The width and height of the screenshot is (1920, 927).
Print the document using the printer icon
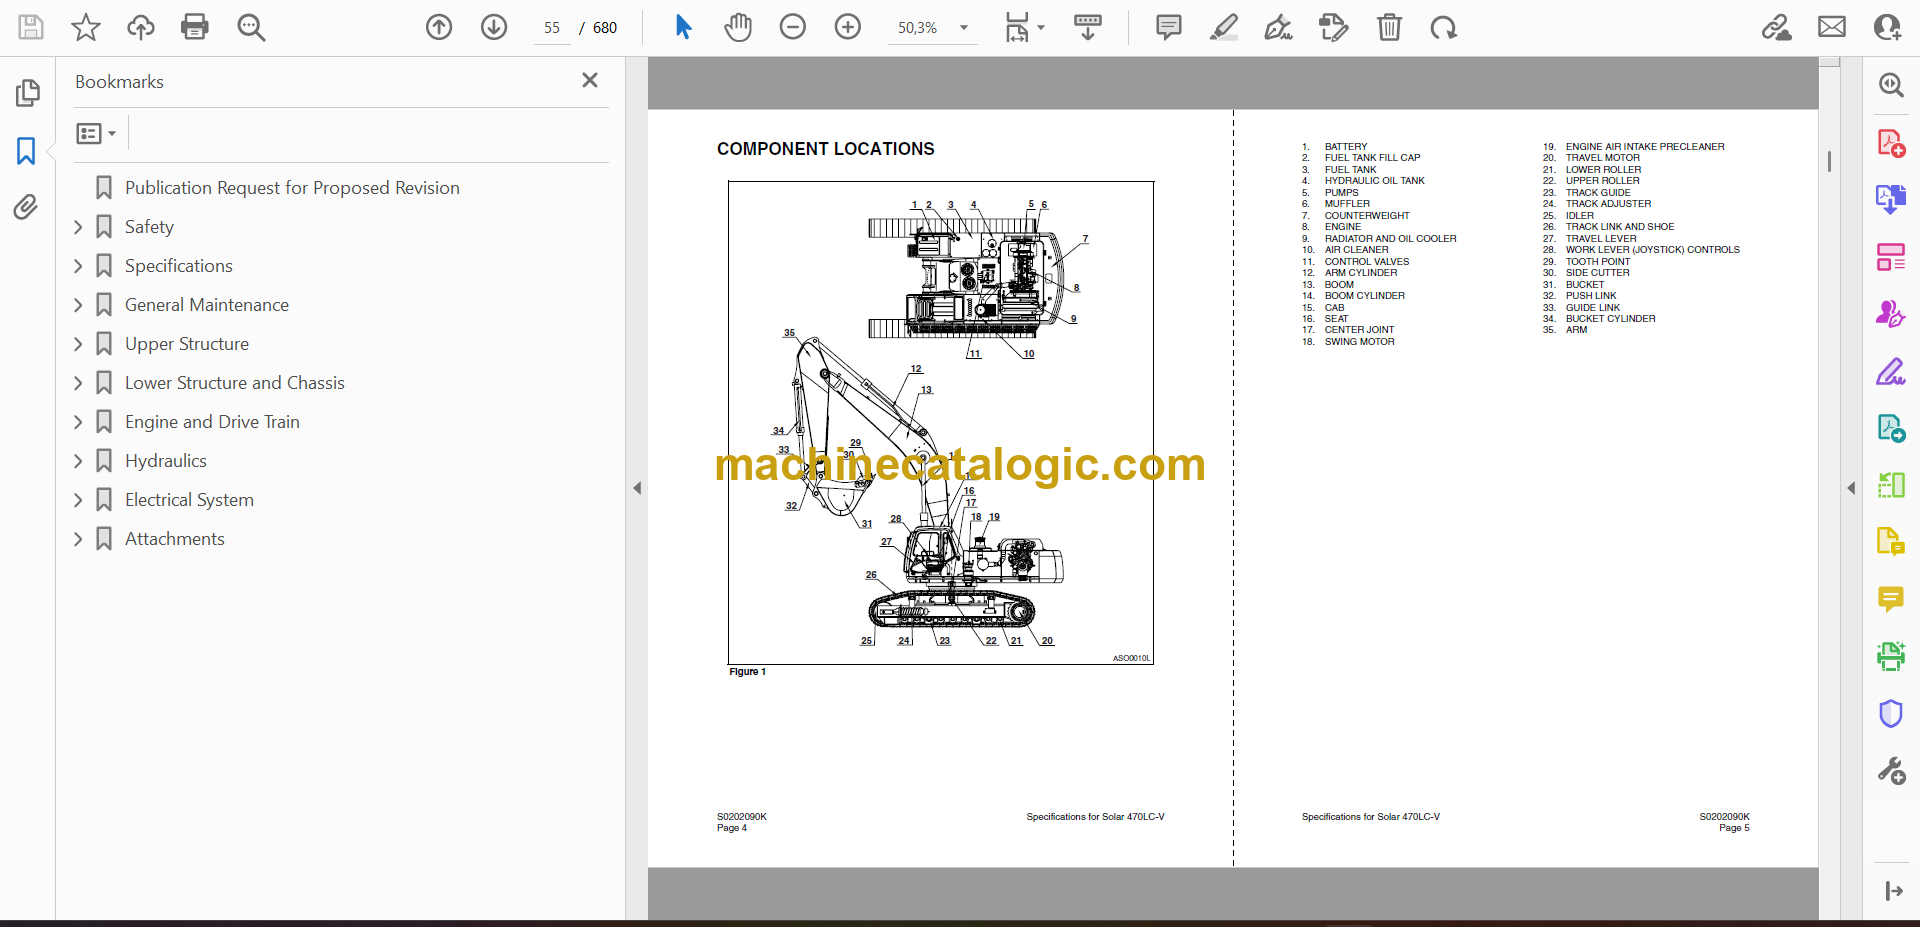(x=195, y=27)
